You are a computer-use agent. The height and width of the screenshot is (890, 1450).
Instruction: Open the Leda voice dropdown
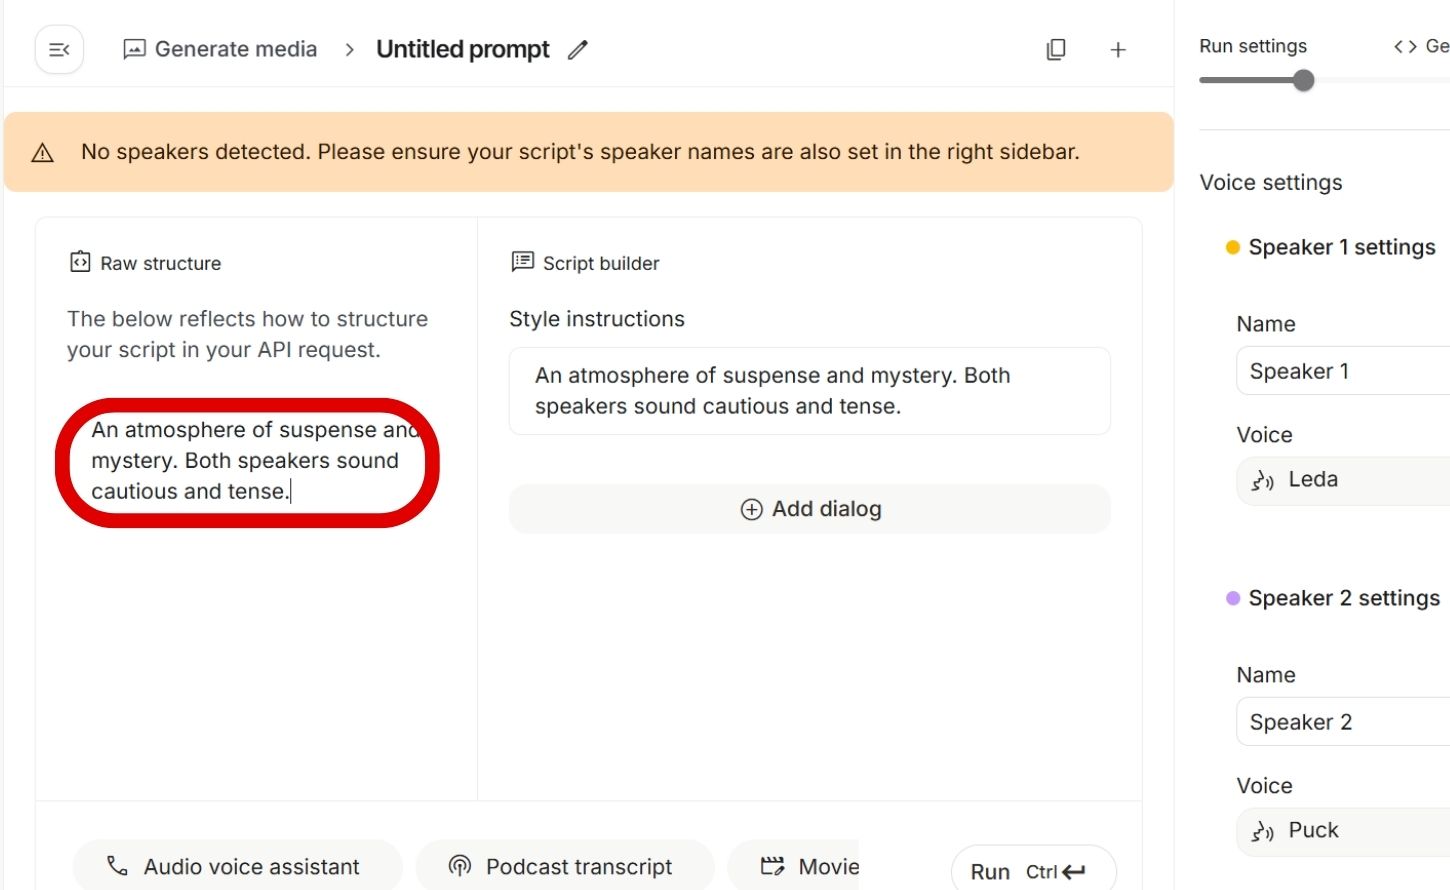point(1340,480)
